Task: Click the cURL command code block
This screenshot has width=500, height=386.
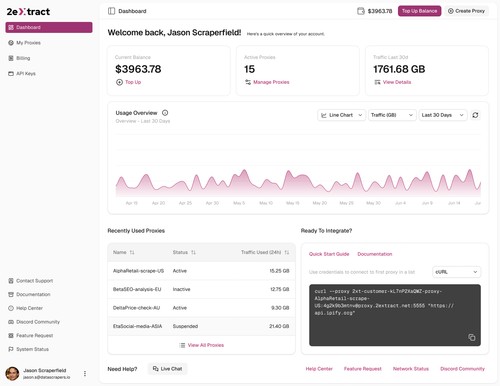Action: 395,315
